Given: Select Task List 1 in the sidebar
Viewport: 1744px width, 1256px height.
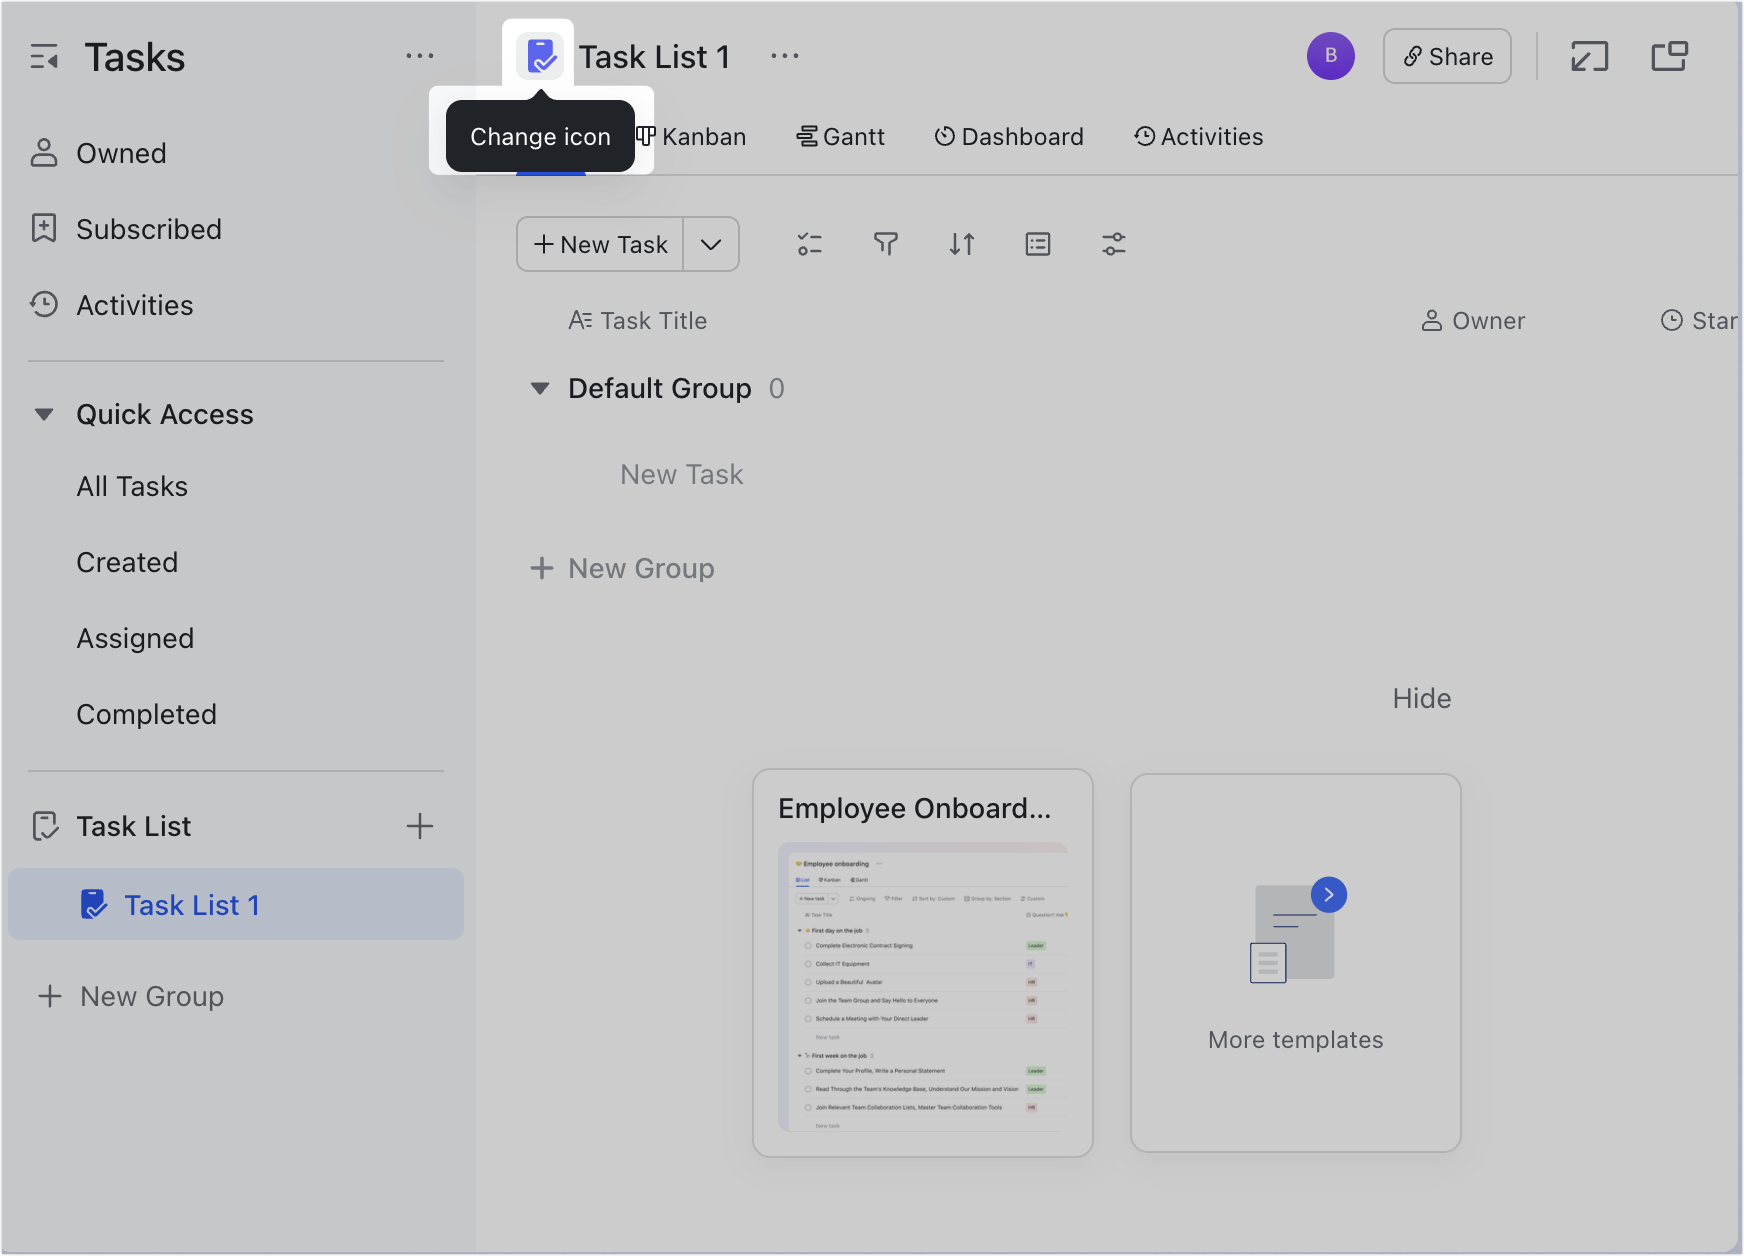Looking at the screenshot, I should (236, 904).
